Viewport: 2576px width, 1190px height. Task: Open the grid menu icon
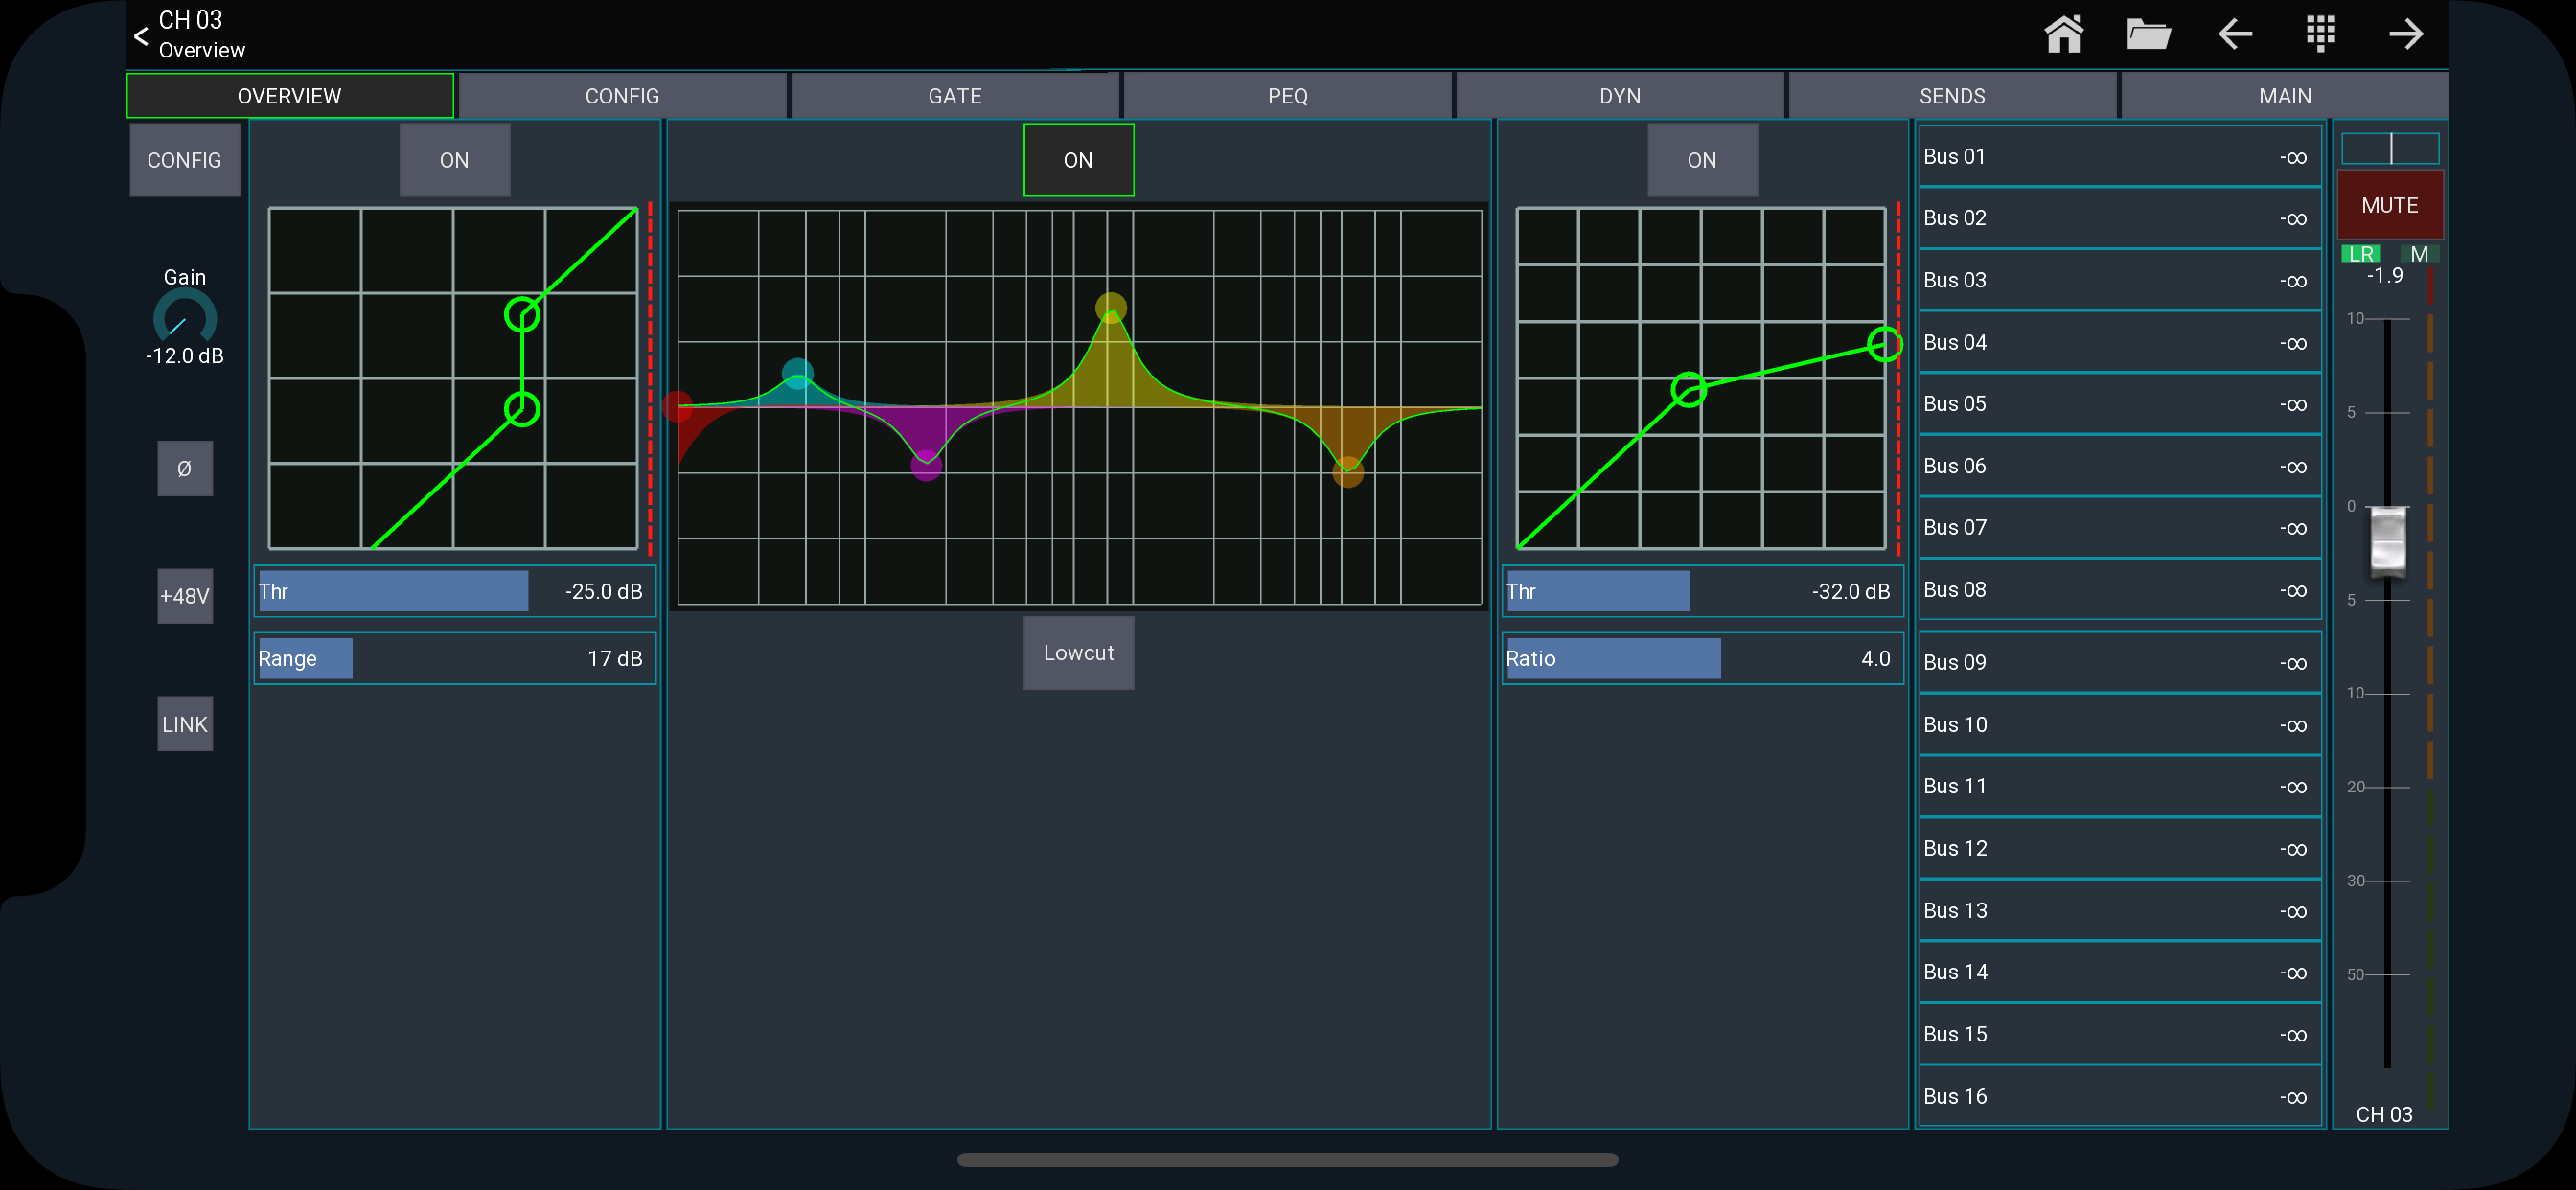[x=2320, y=34]
